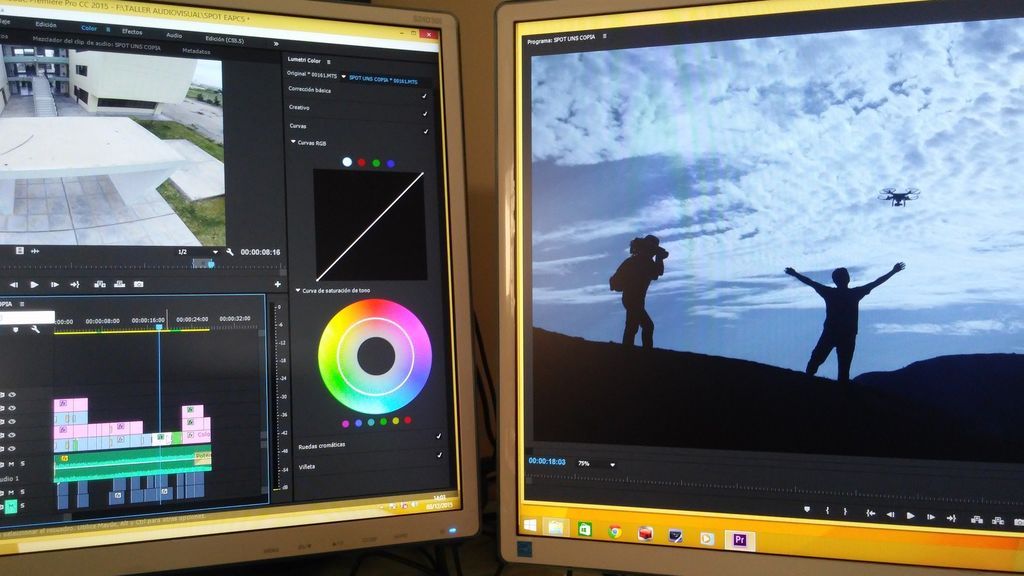Expand the Viñeta section
Screen dimensions: 1024x576
(307, 466)
